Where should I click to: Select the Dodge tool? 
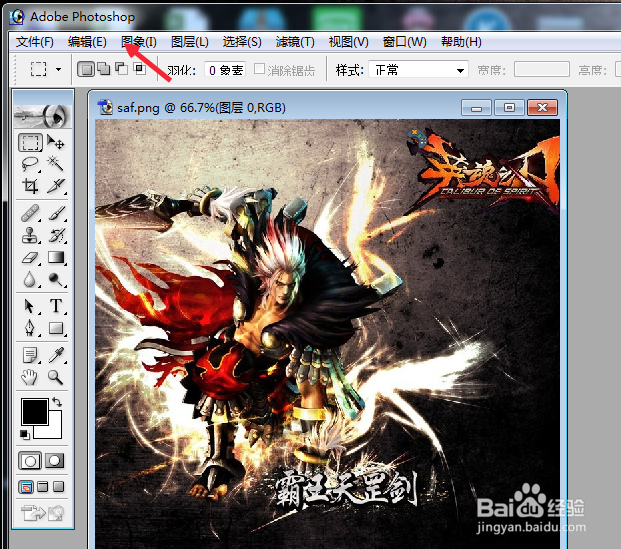click(x=55, y=279)
